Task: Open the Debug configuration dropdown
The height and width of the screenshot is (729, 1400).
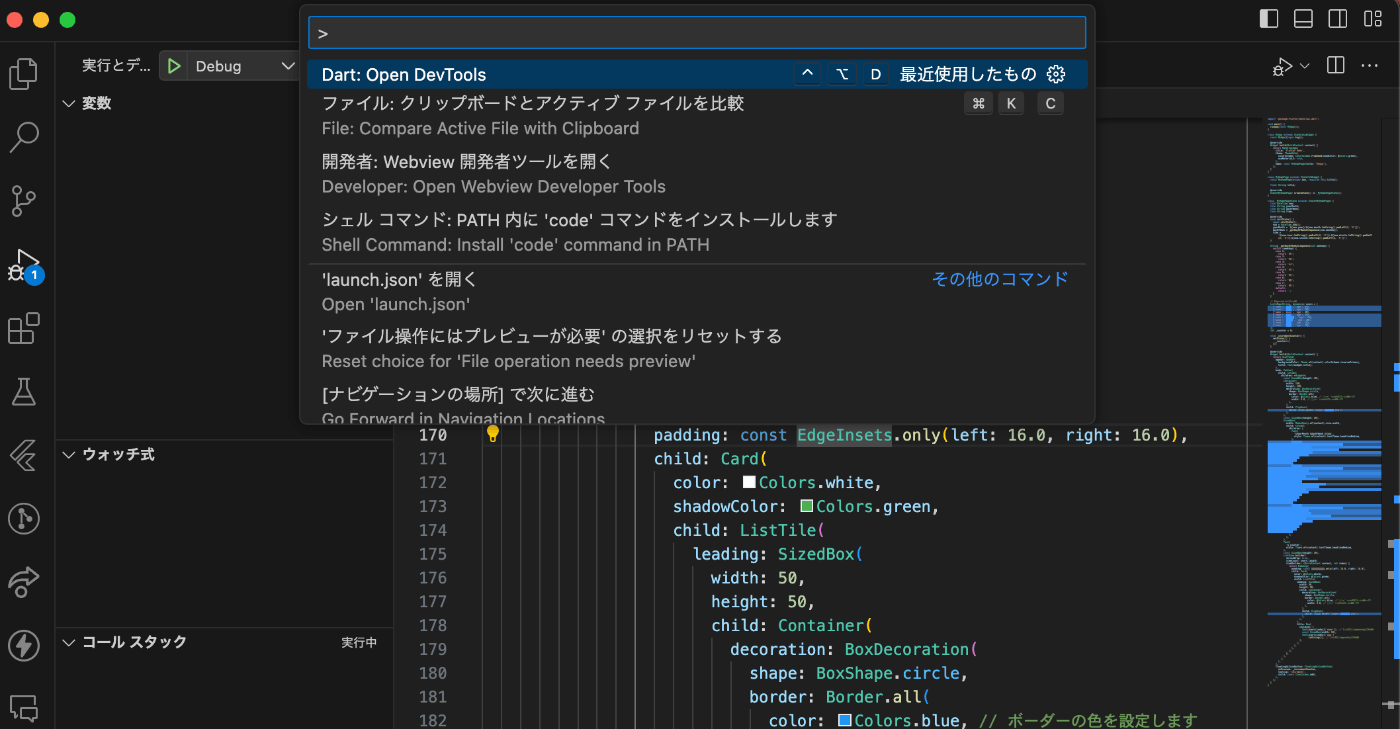Action: (x=244, y=66)
